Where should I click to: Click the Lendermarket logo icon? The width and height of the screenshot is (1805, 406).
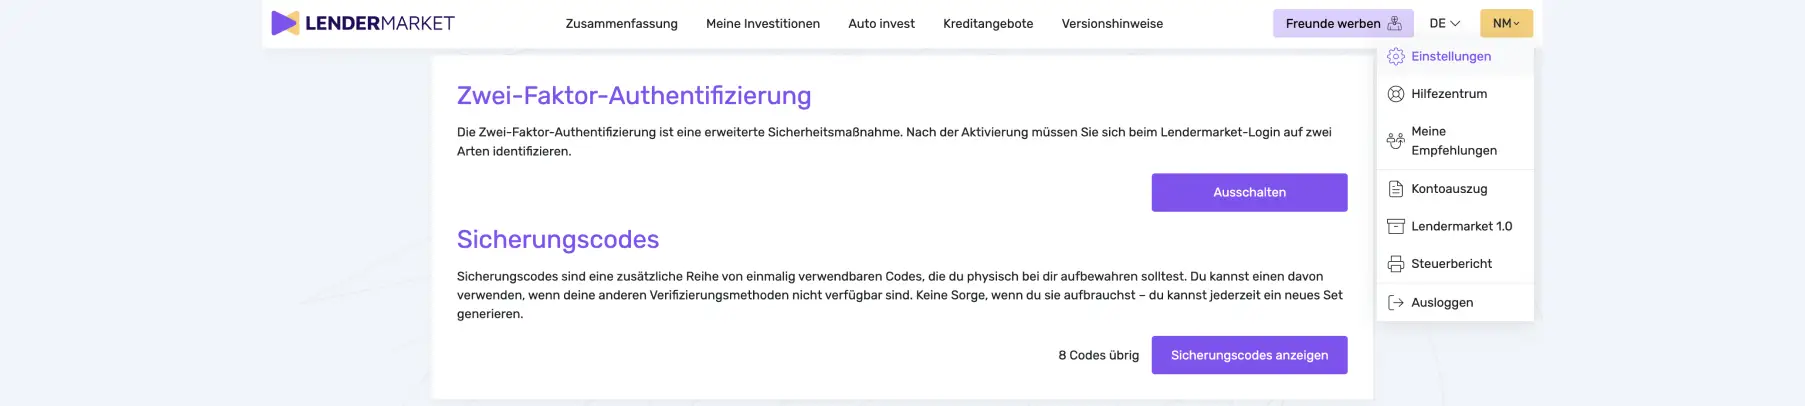point(285,23)
